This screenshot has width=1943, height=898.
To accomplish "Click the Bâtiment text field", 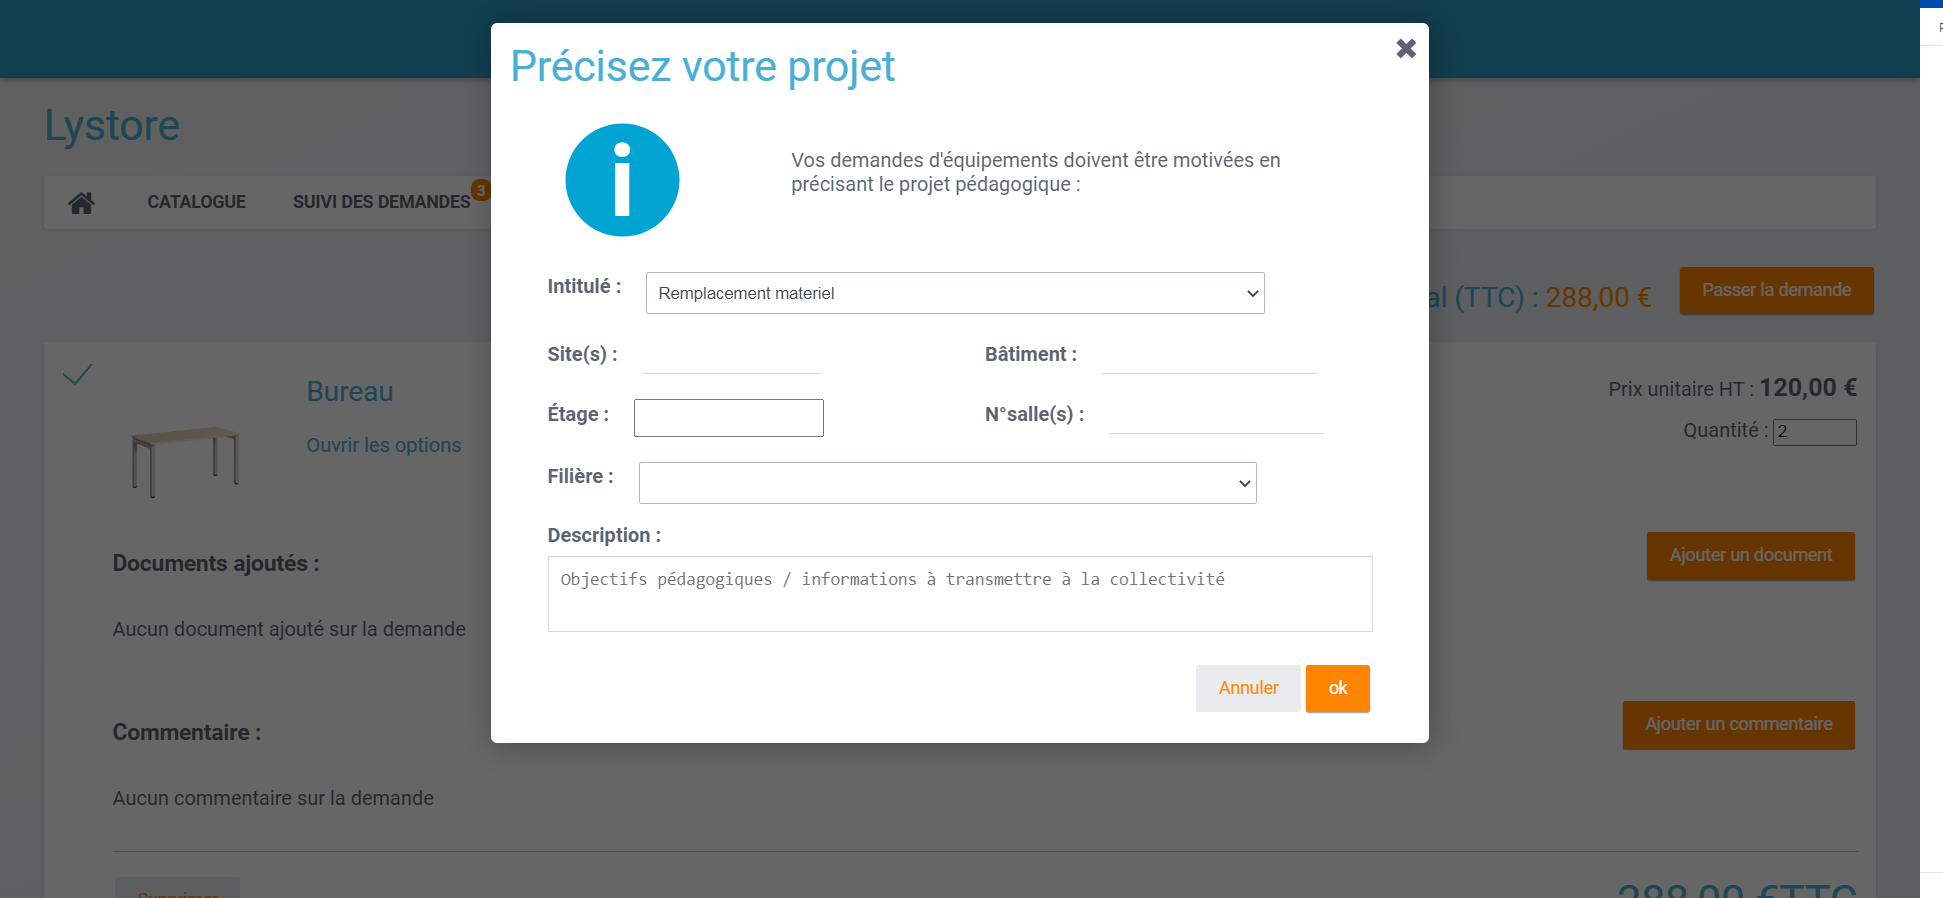I will point(1208,356).
